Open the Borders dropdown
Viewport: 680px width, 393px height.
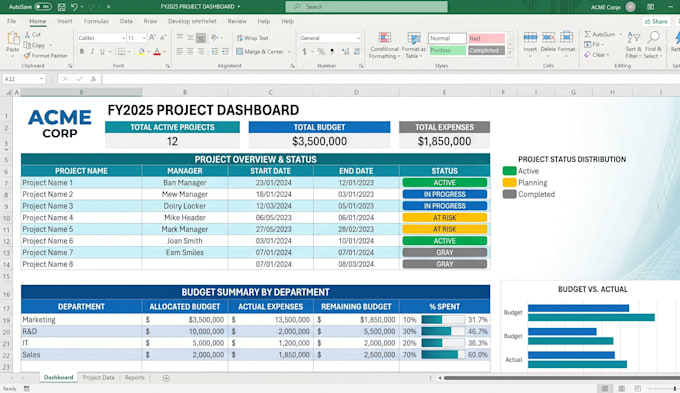(x=129, y=52)
